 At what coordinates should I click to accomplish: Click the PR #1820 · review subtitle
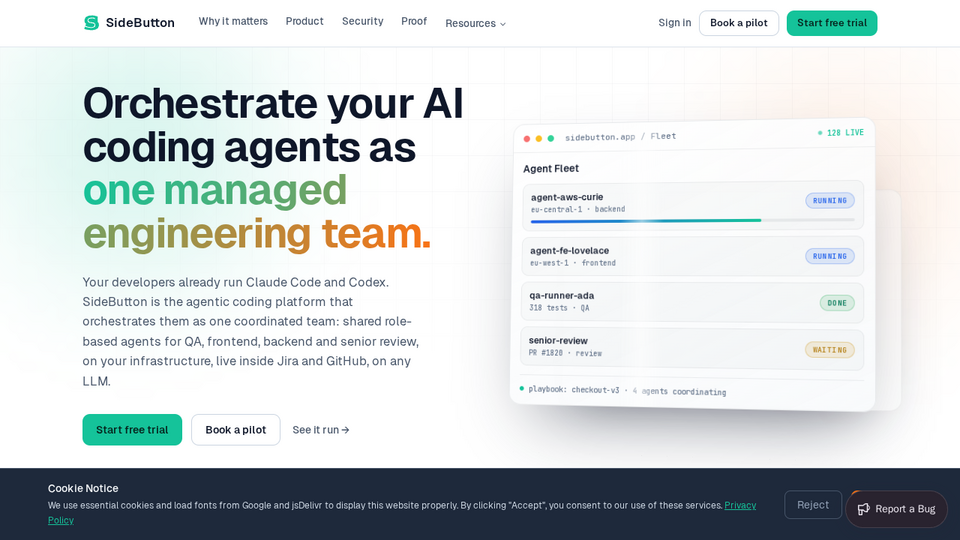tap(565, 353)
